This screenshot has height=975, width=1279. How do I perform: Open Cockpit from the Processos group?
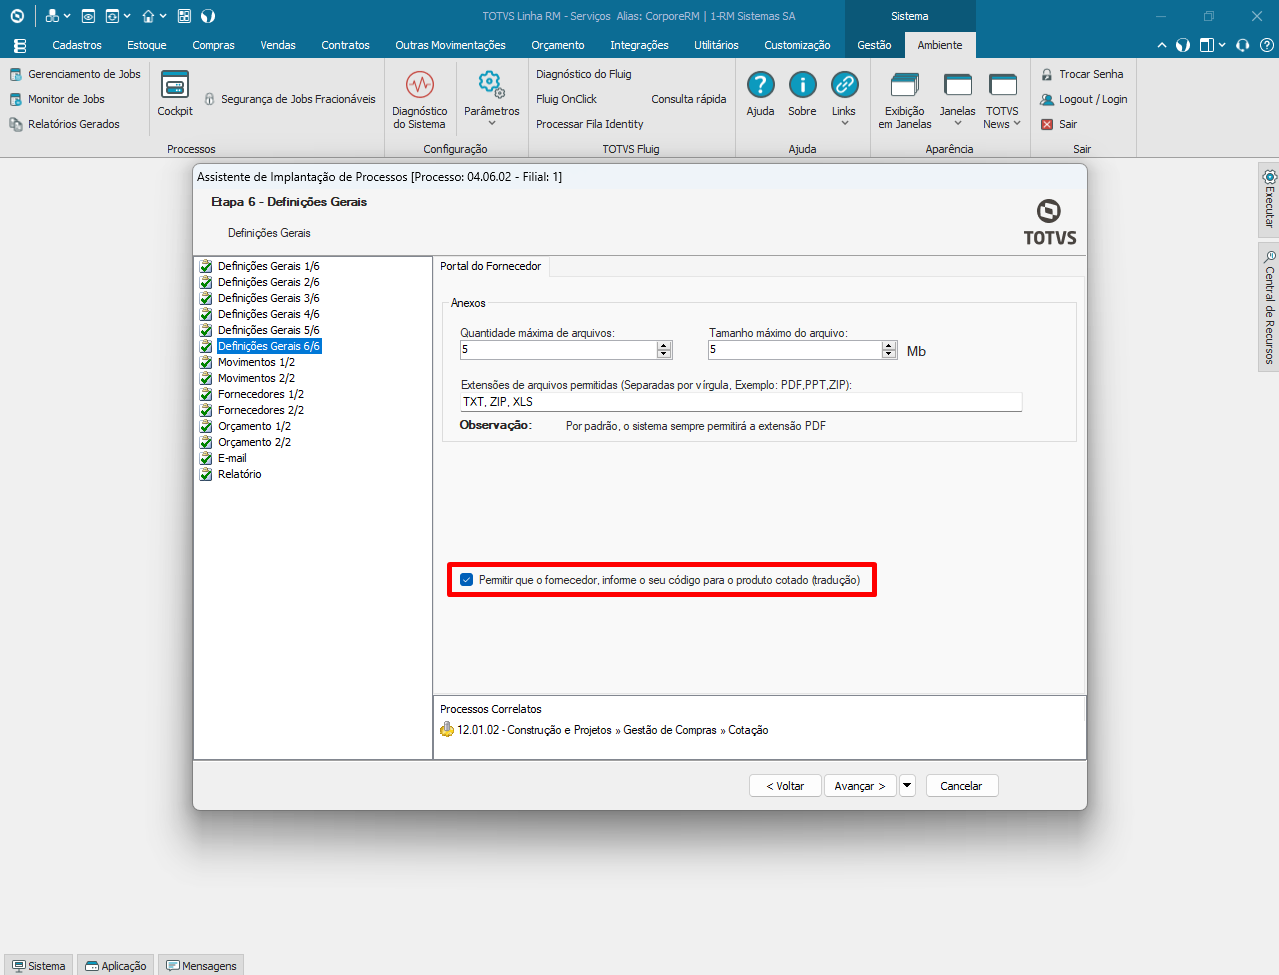coord(175,94)
